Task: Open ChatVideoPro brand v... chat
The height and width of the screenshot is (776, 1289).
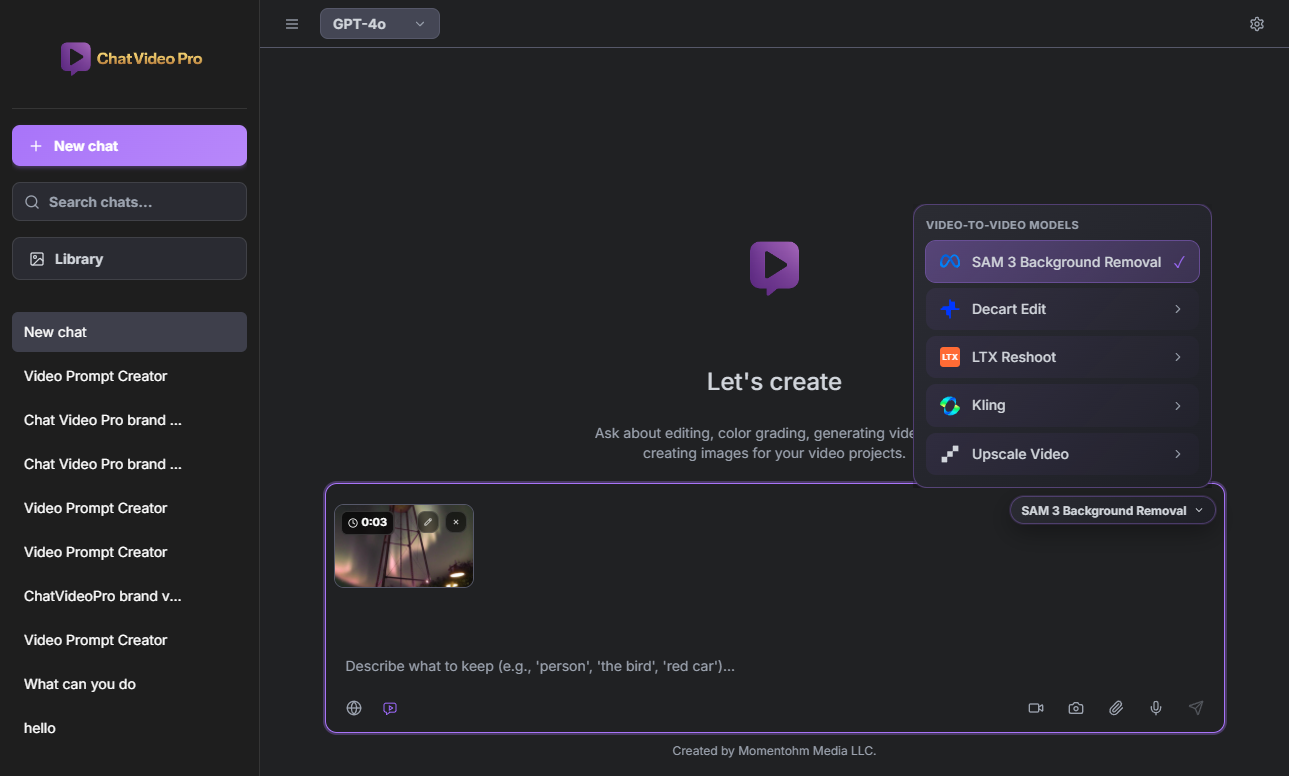Action: (129, 596)
